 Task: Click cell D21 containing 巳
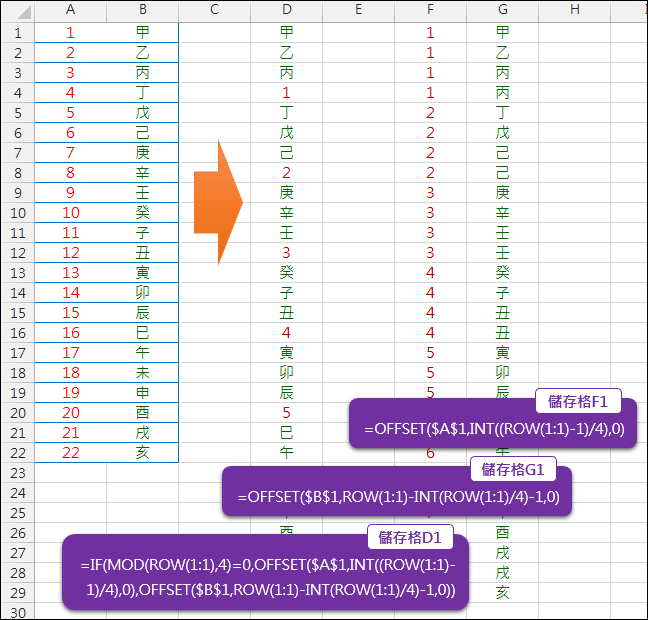[x=286, y=433]
